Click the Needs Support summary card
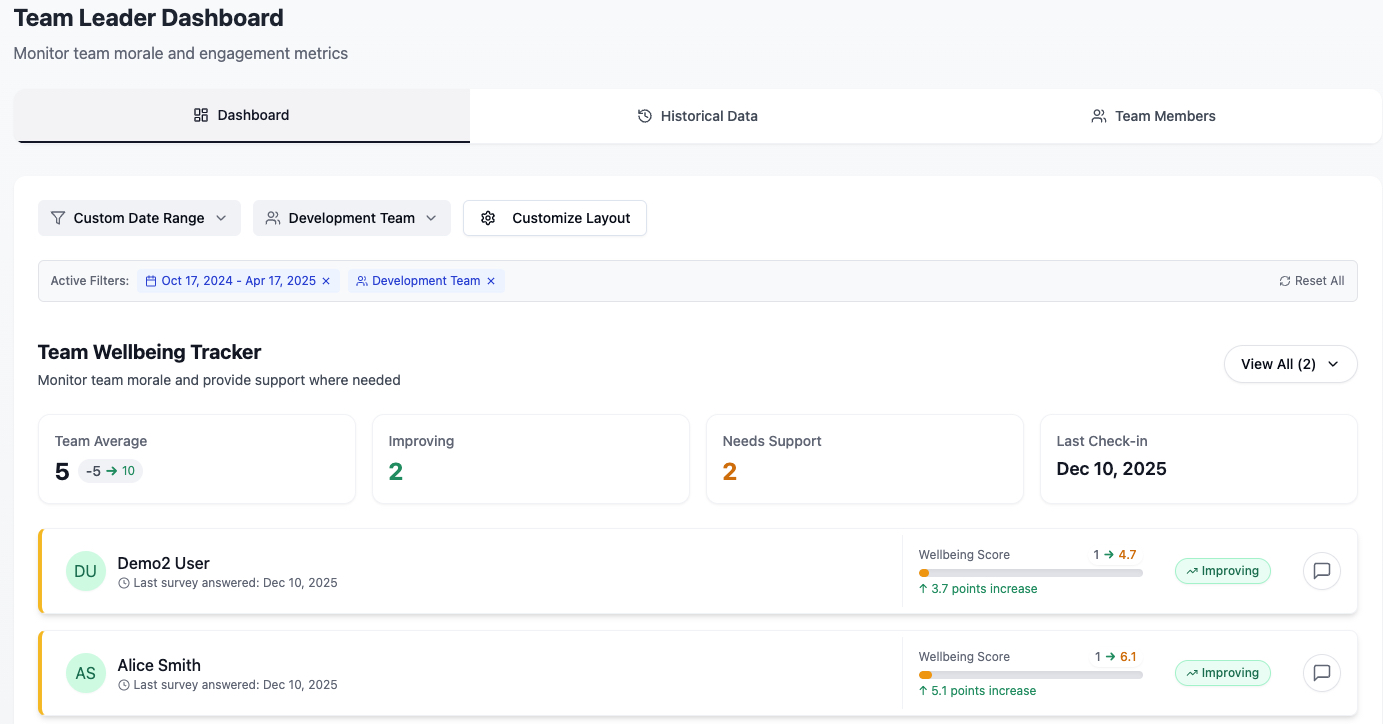1383x724 pixels. tap(864, 459)
